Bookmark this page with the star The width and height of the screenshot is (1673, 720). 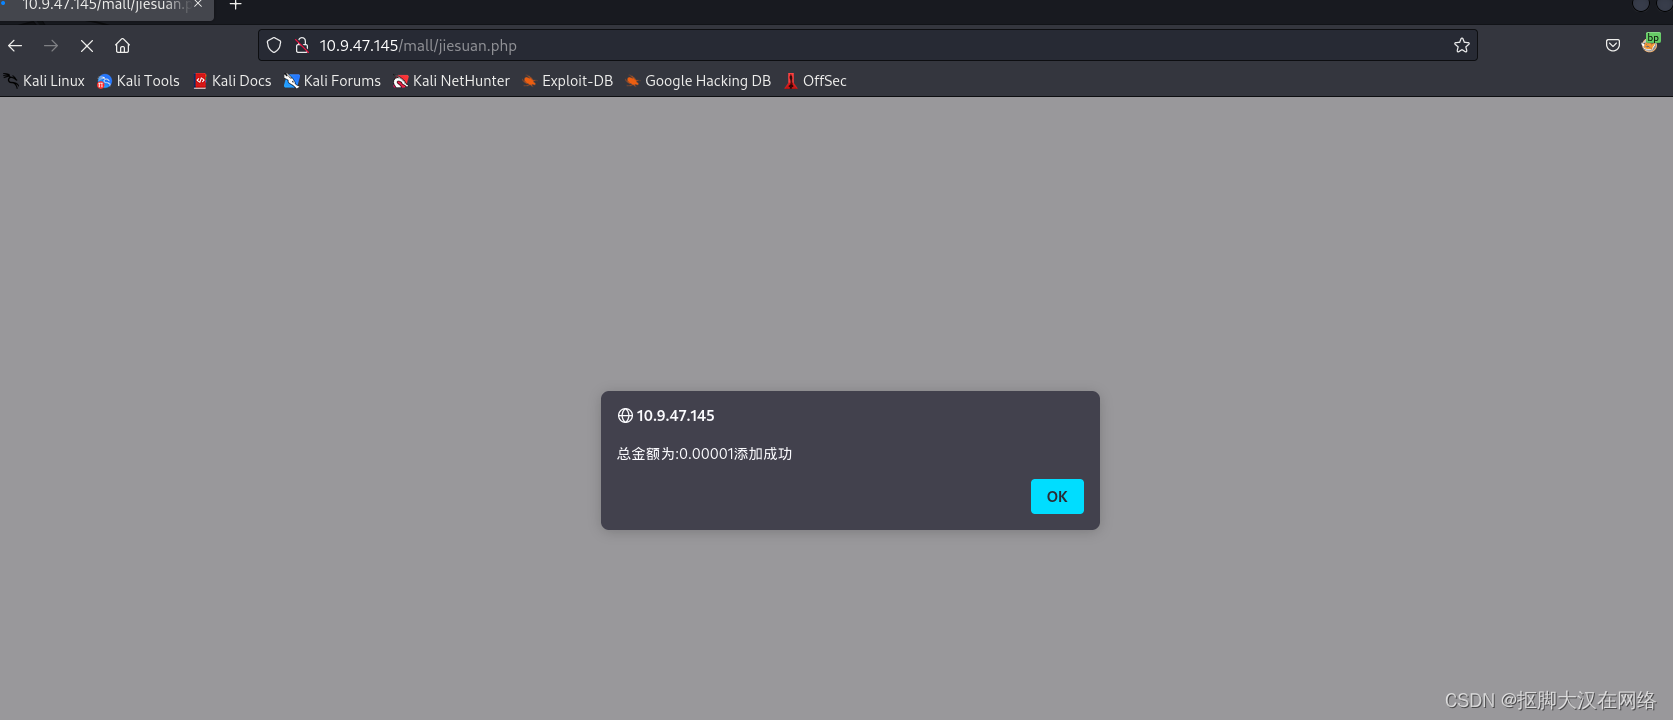[x=1462, y=45]
